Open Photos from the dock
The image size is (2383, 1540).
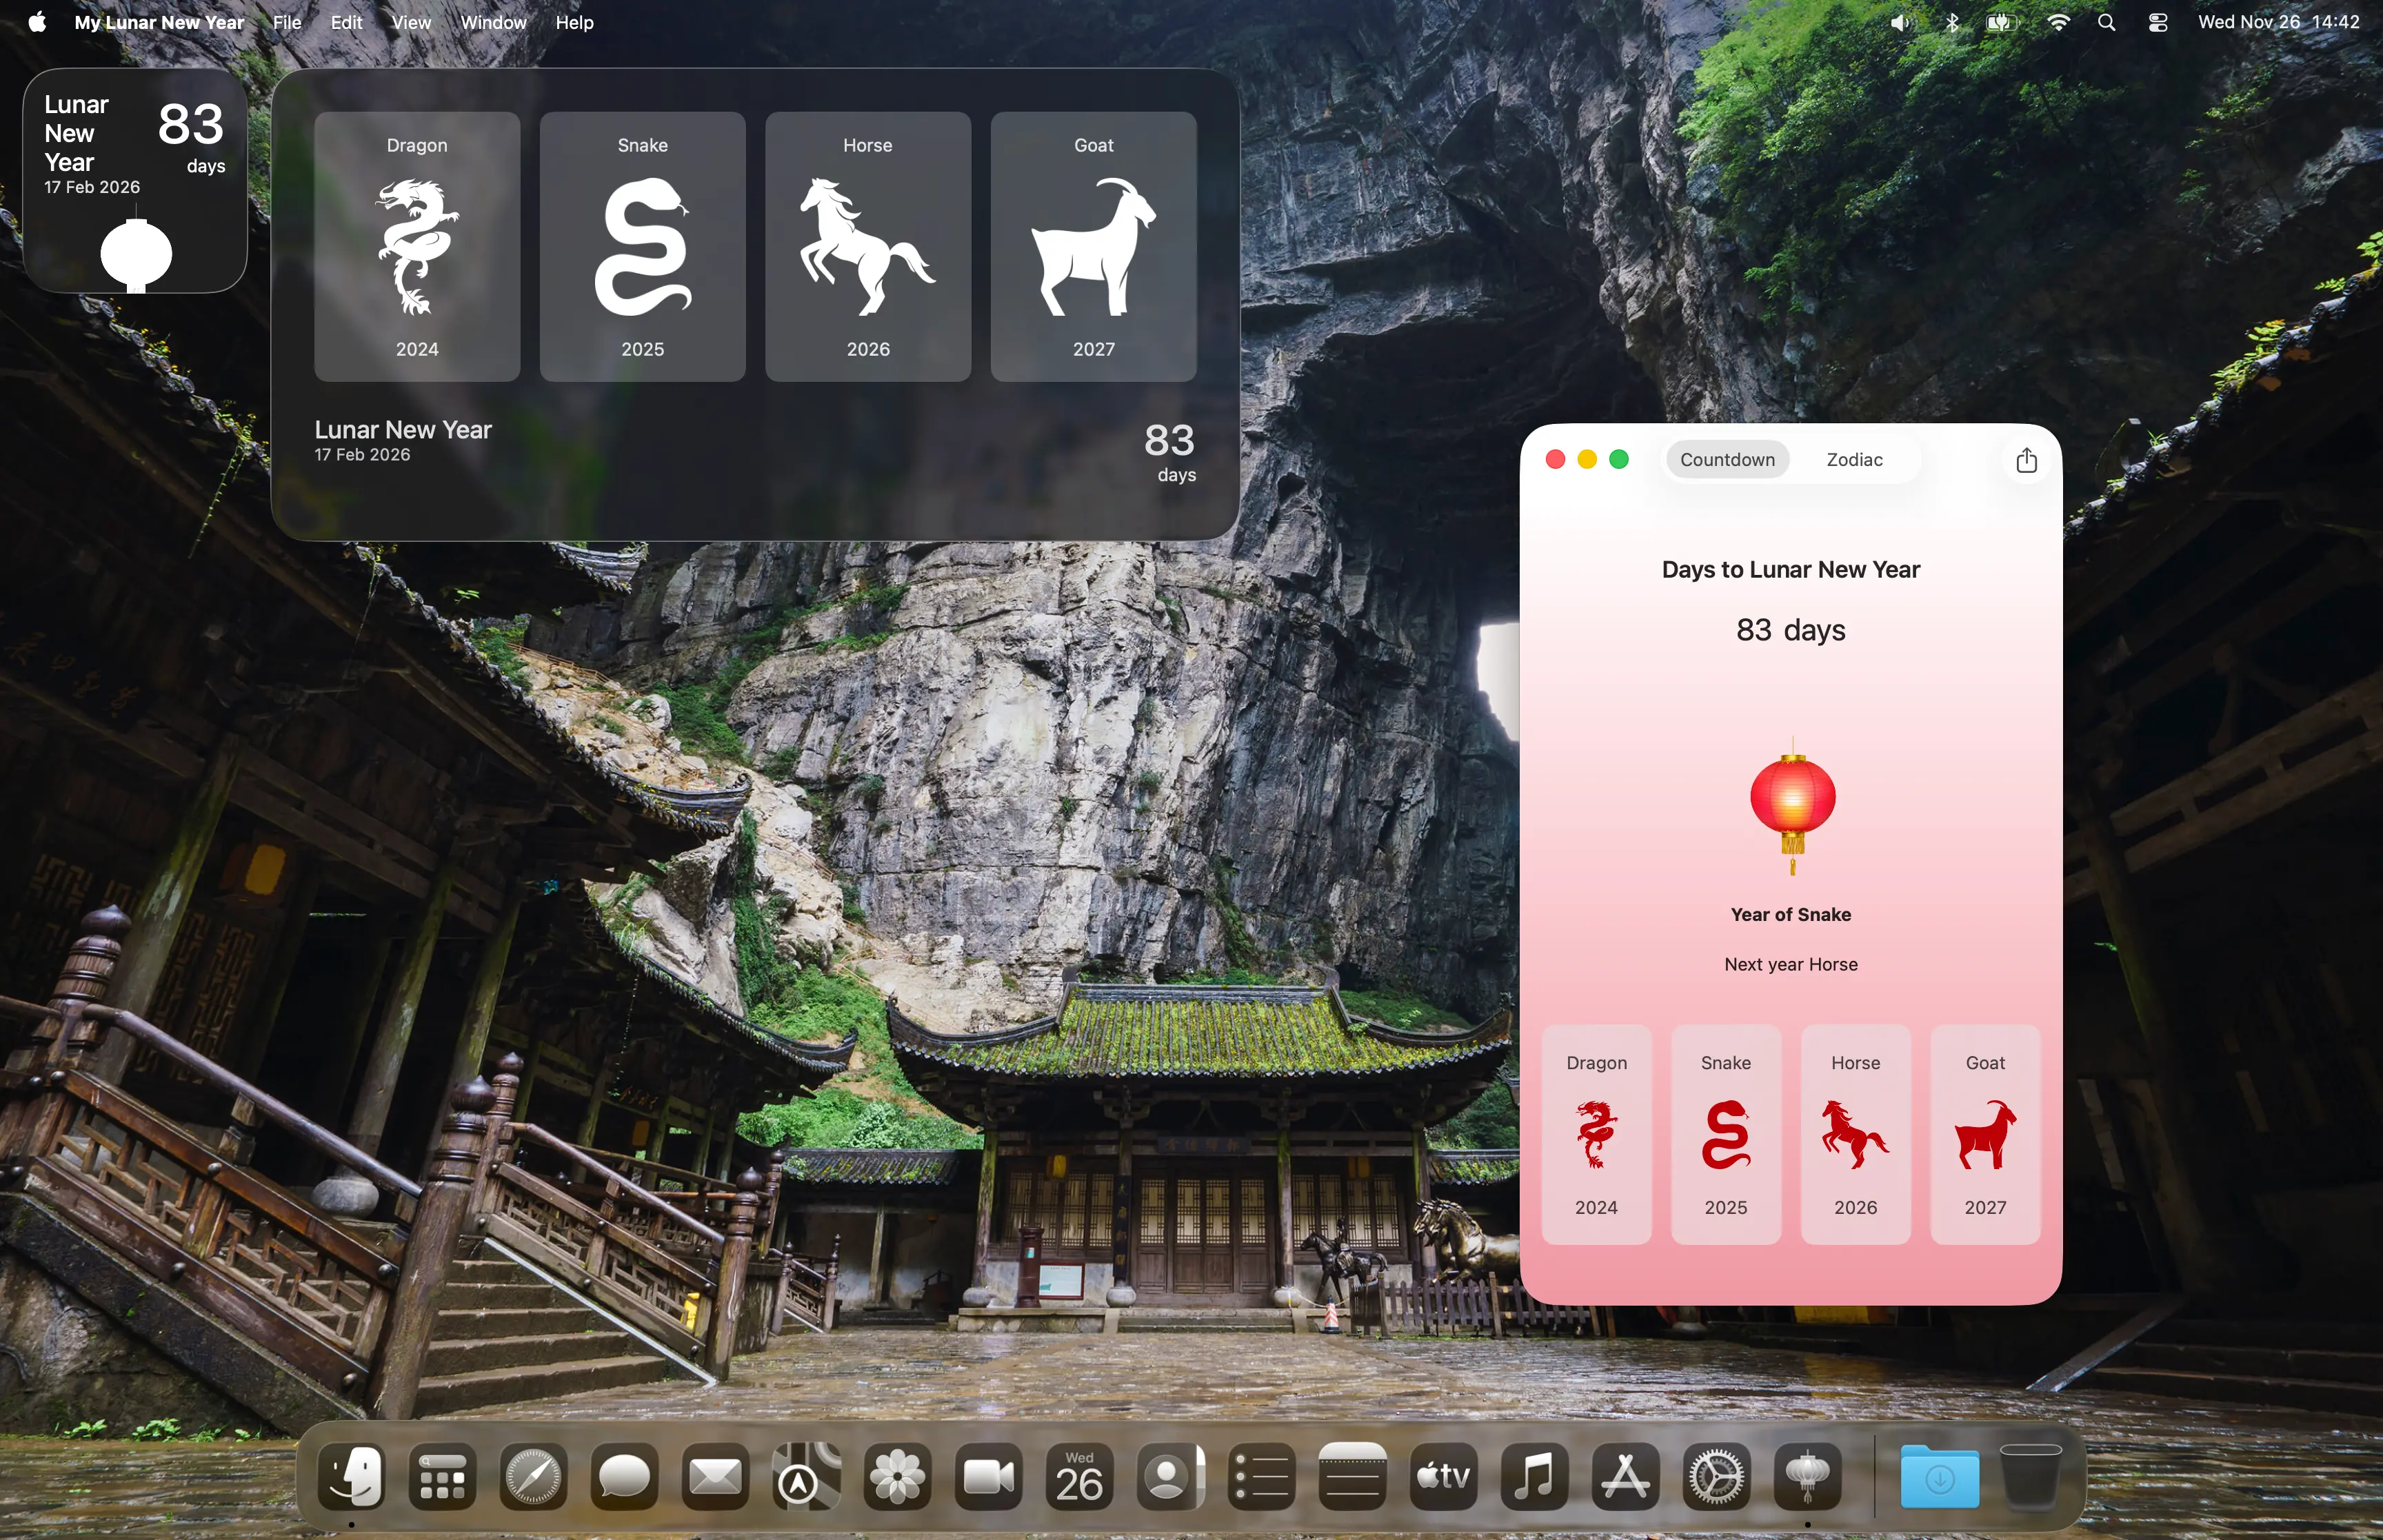point(897,1476)
